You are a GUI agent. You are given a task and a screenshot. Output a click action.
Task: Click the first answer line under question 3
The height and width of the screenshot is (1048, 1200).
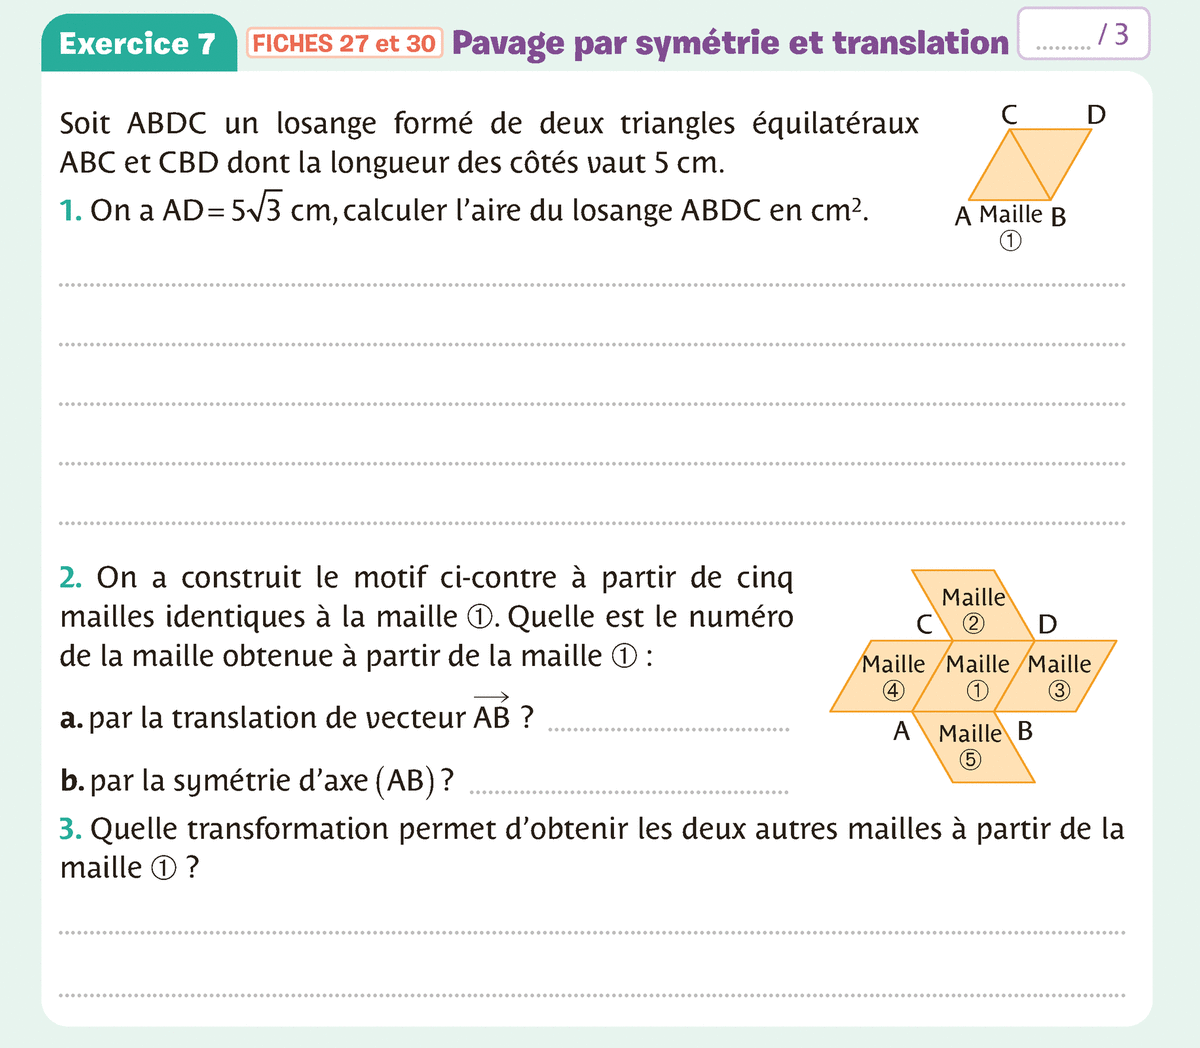[592, 933]
